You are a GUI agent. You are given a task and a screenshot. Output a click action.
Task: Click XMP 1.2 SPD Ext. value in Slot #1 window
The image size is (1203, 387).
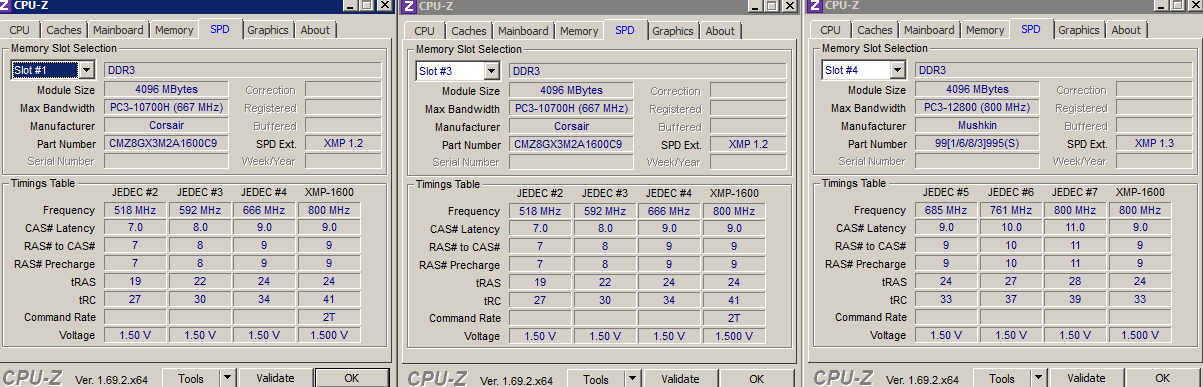pos(343,143)
